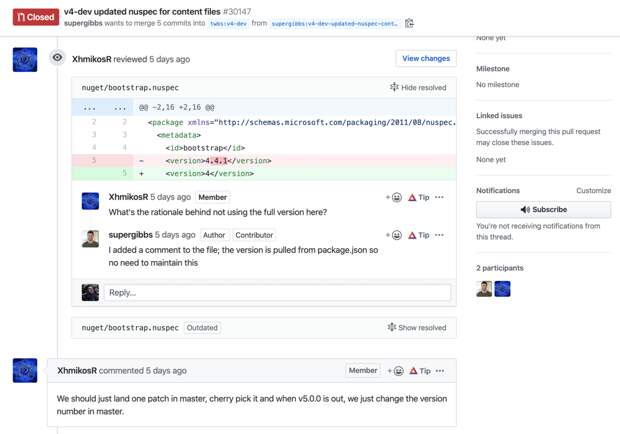Viewport: 620px width, 434px height.
Task: Open the supergibbs head branch link
Action: click(335, 24)
